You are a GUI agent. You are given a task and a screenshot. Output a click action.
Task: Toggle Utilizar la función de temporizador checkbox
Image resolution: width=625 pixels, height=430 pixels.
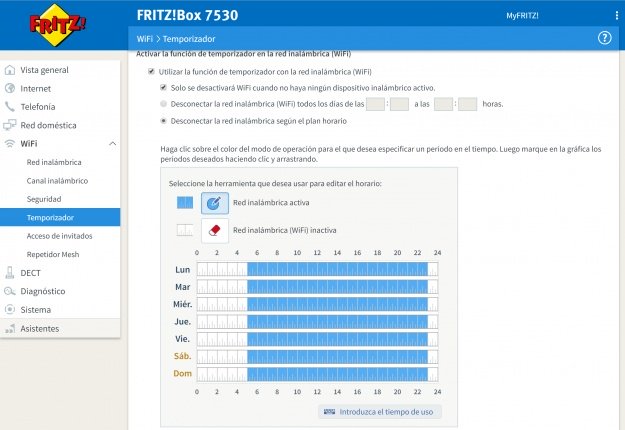pos(151,71)
